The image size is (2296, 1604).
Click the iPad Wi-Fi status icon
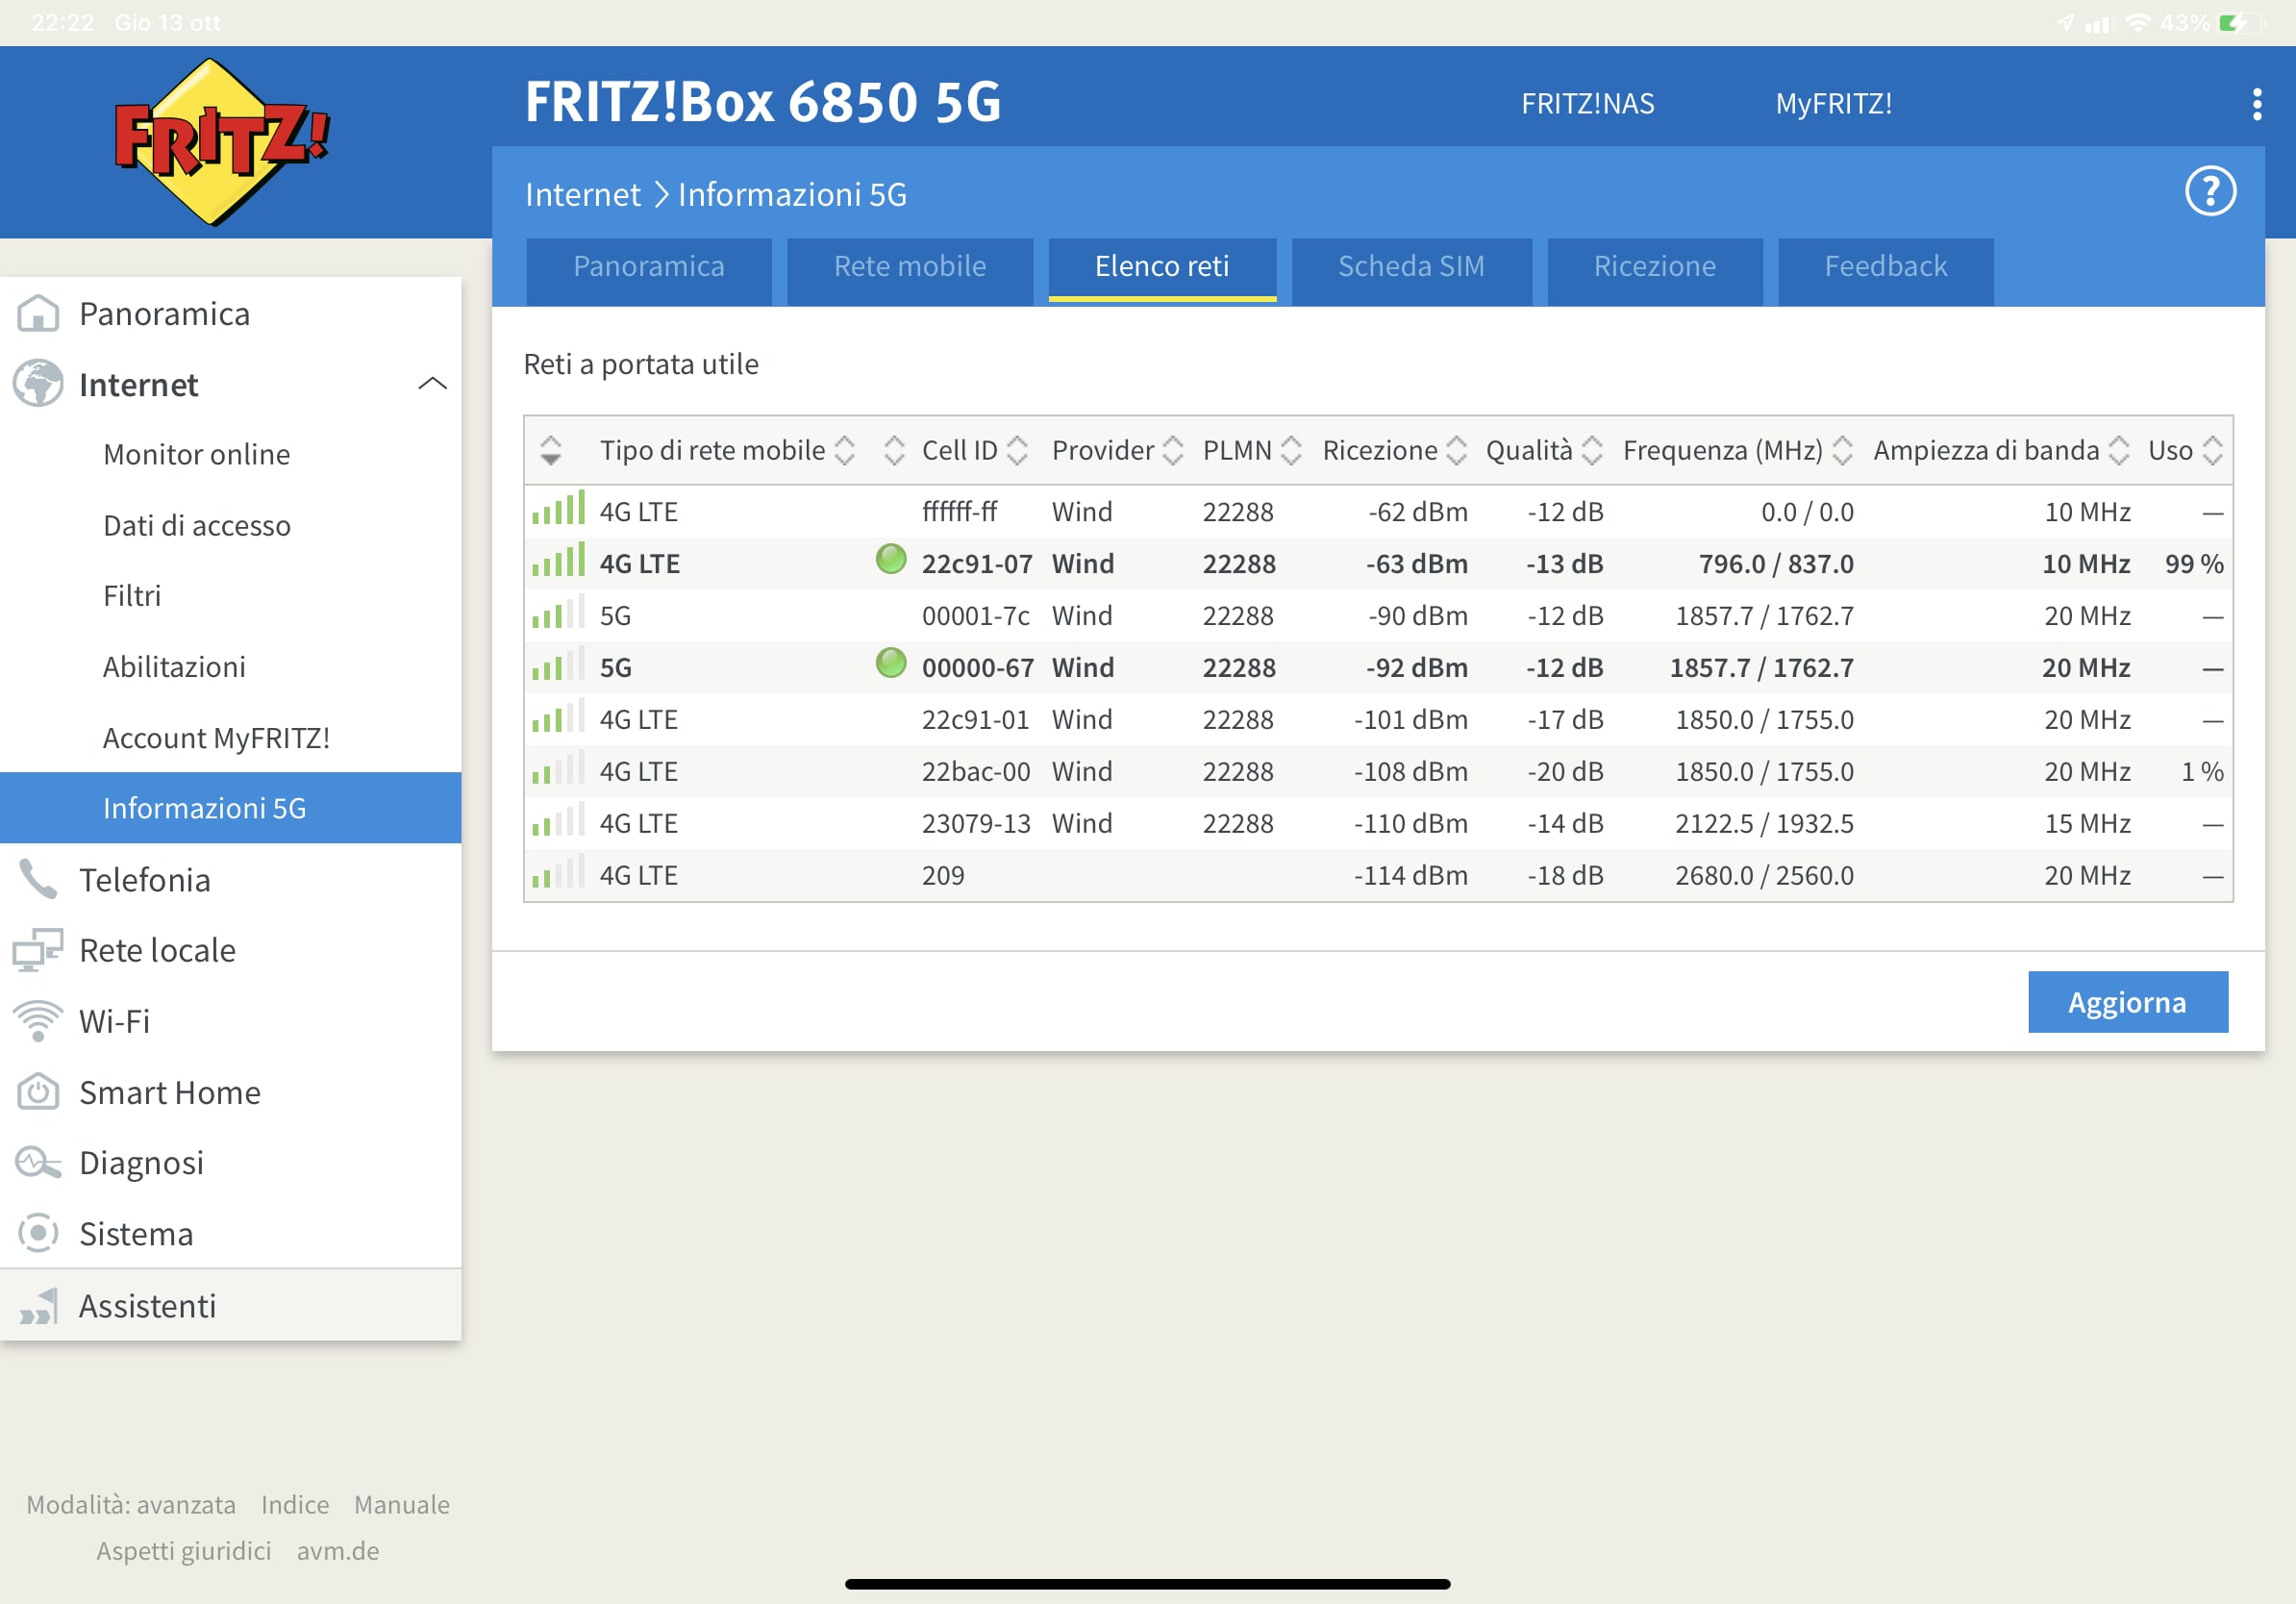click(x=2137, y=23)
